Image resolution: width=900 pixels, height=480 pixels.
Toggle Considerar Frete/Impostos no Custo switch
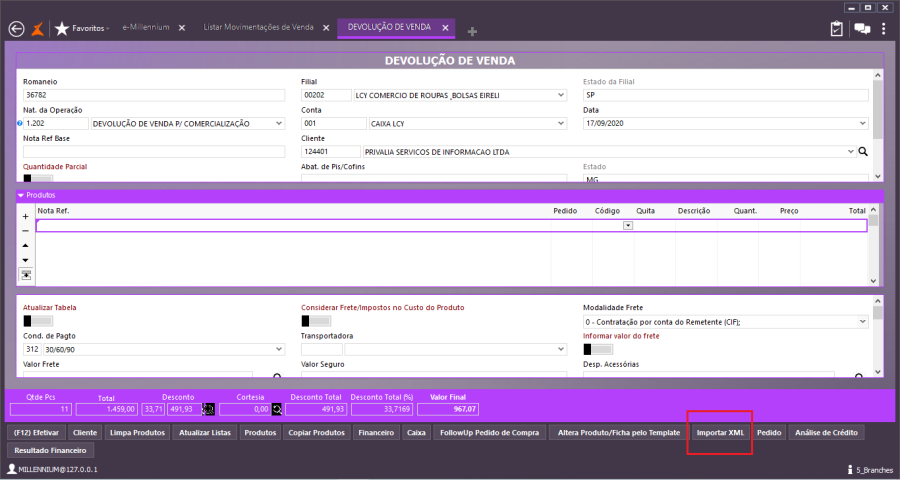(316, 321)
